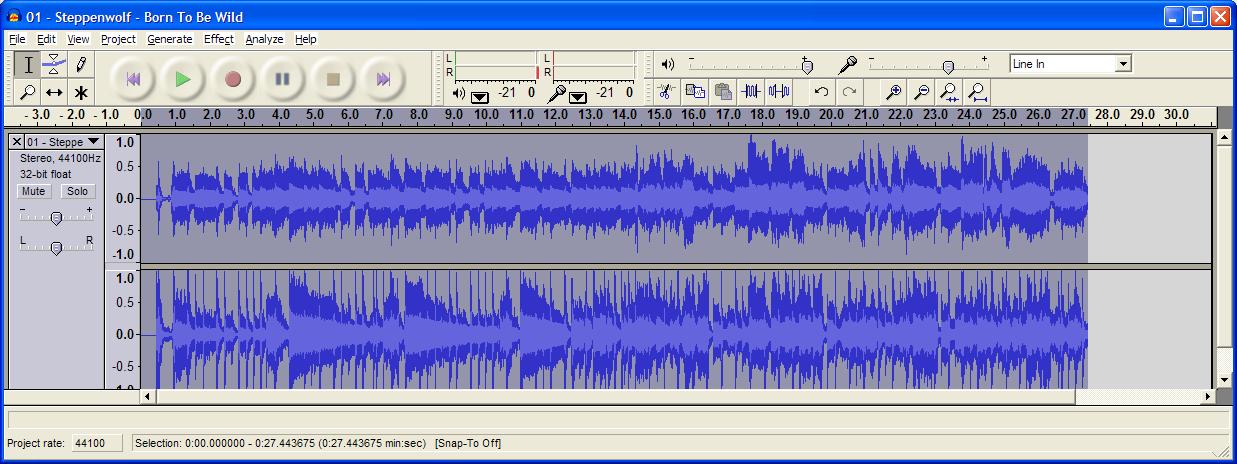Click the vertical scrollbar down arrow
The width and height of the screenshot is (1237, 464).
coord(1225,381)
